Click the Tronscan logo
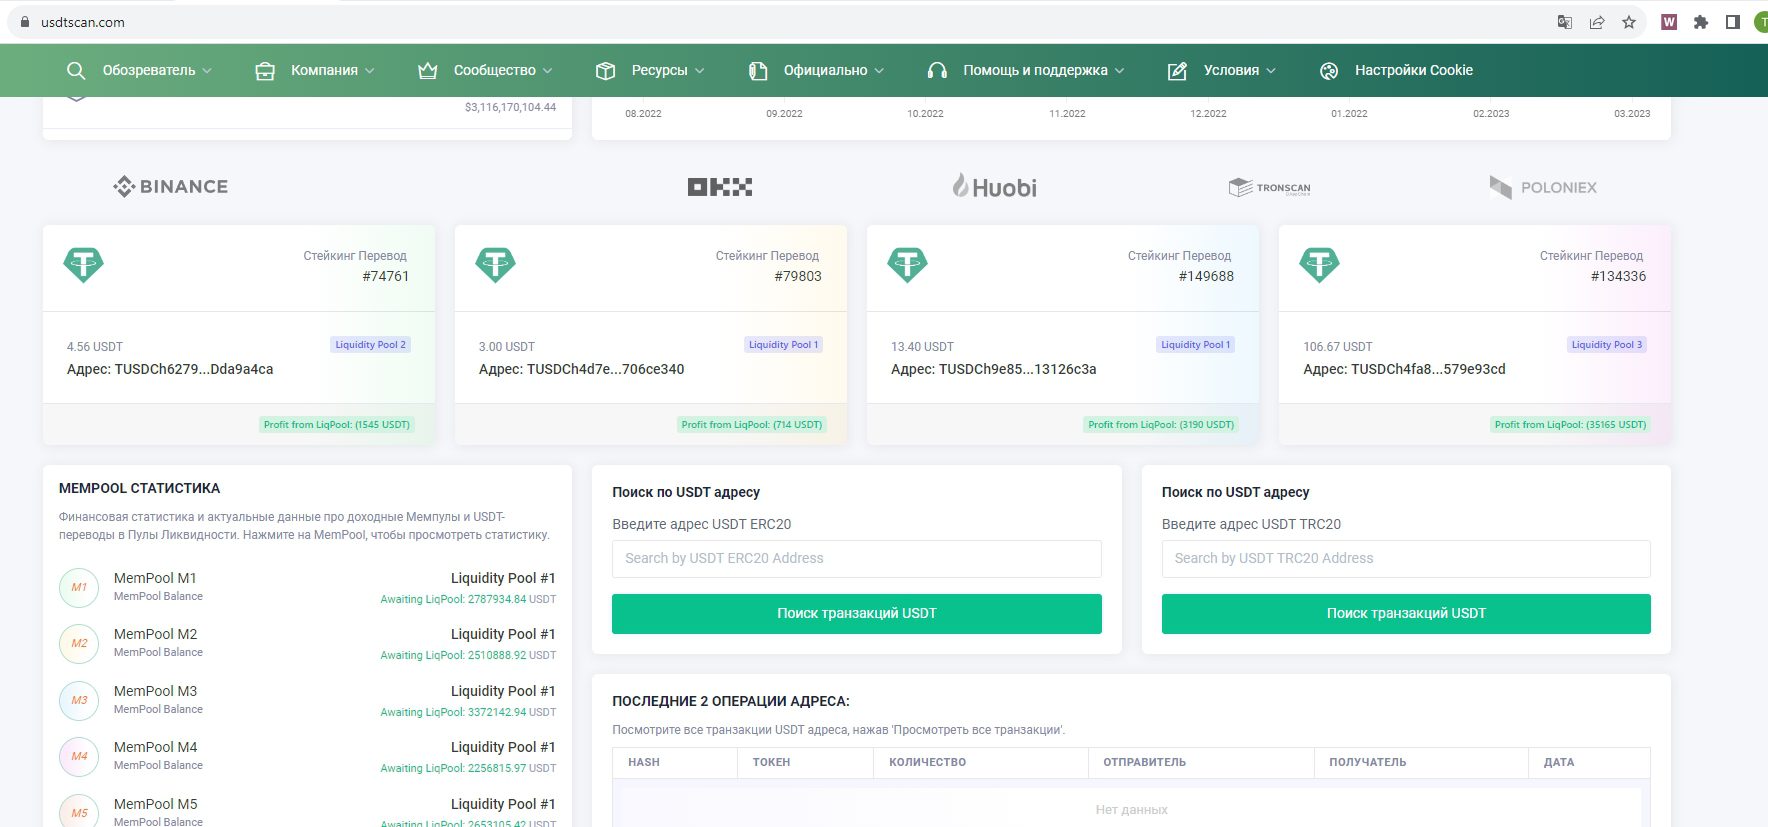This screenshot has height=827, width=1768. [x=1269, y=187]
